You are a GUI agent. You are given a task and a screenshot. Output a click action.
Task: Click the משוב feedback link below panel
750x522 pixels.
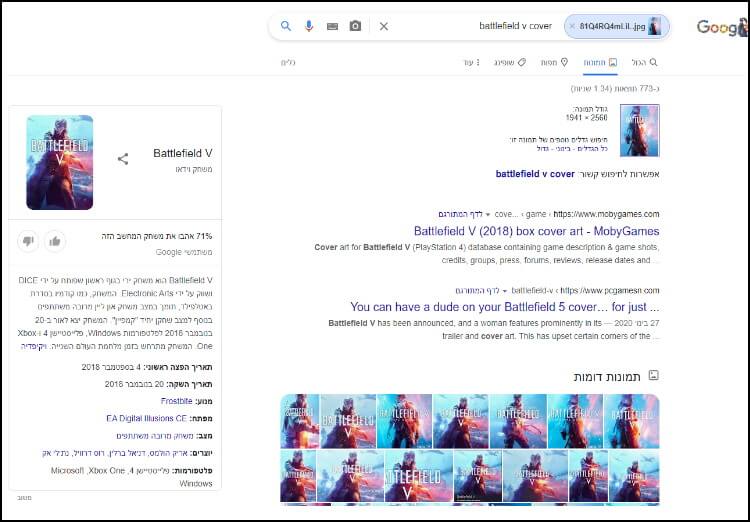pos(24,498)
